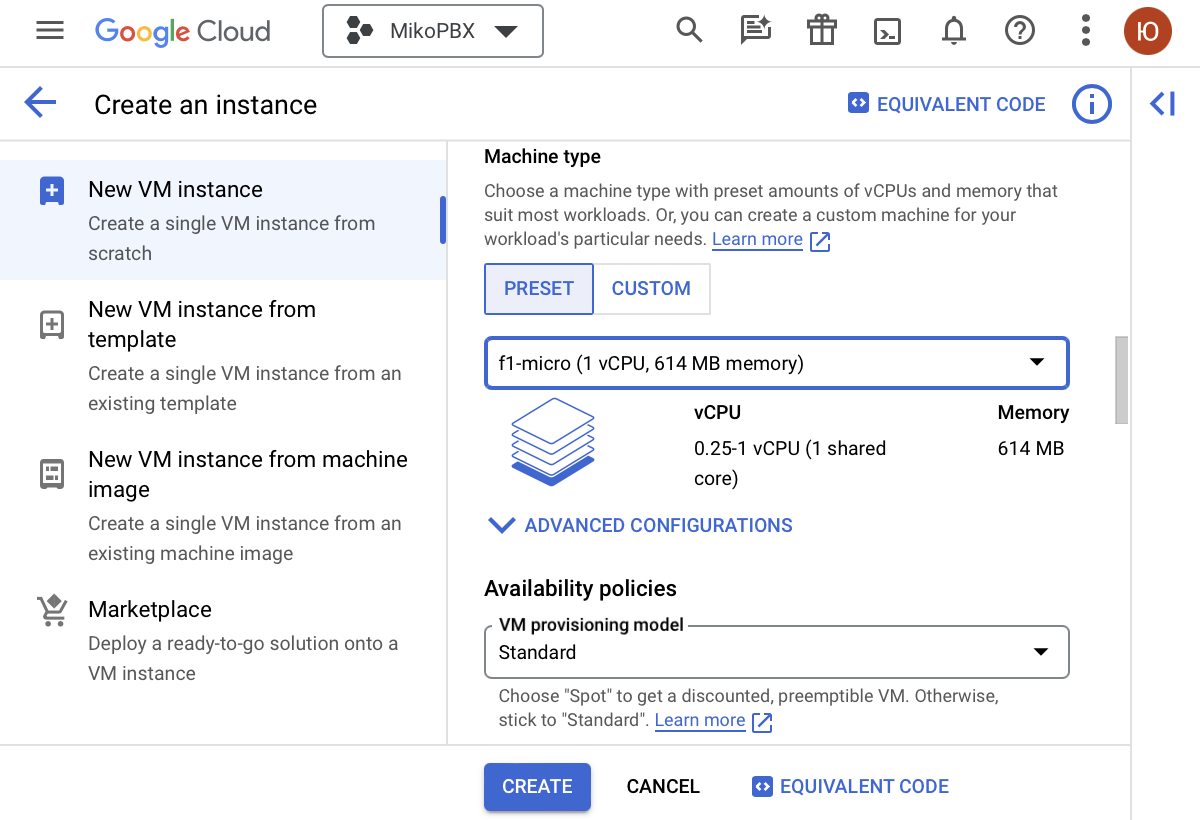Click the blue CREATE button
The height and width of the screenshot is (820, 1200).
click(x=537, y=787)
